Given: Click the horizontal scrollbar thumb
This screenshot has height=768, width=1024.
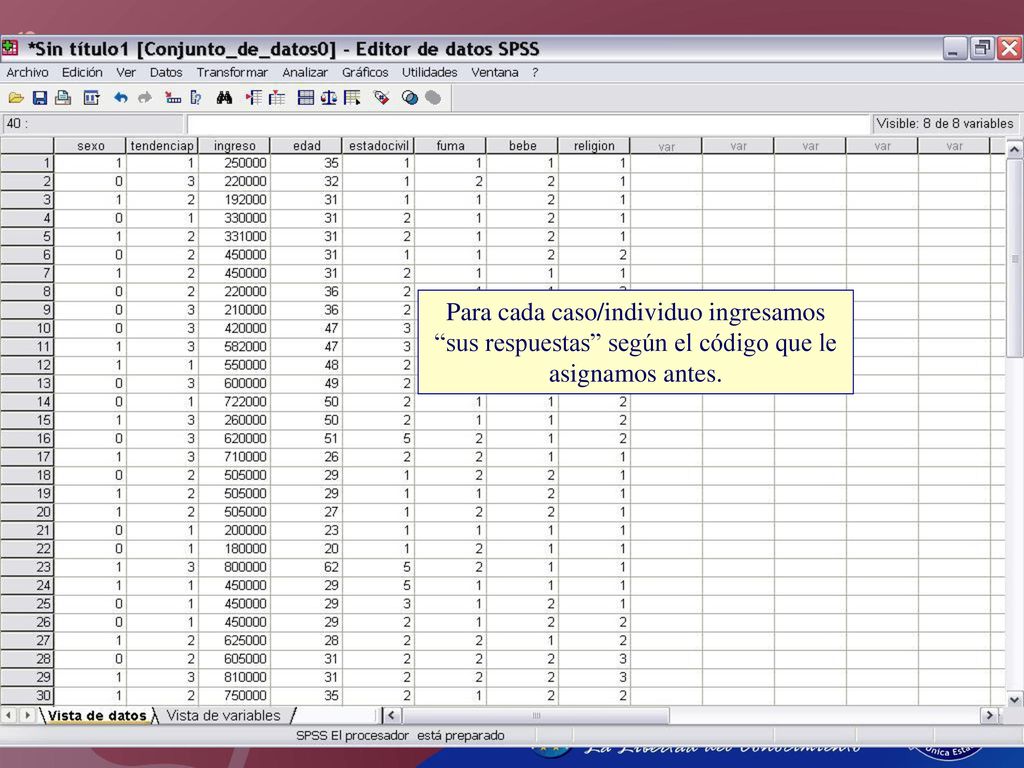Looking at the screenshot, I should [x=536, y=716].
